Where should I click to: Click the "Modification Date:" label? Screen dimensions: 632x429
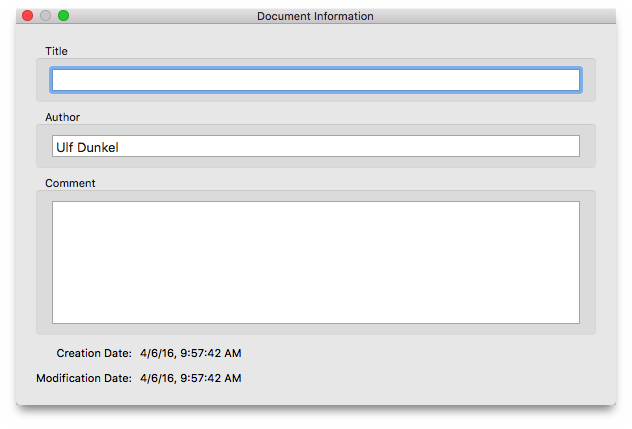[x=84, y=378]
